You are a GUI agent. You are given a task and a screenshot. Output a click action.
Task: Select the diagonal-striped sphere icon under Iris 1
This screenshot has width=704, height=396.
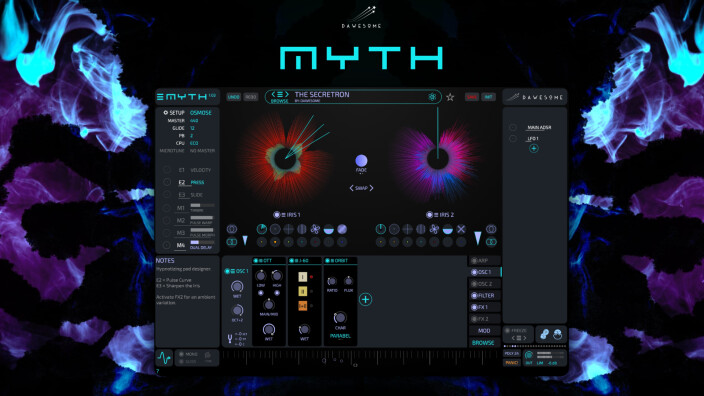click(x=342, y=229)
